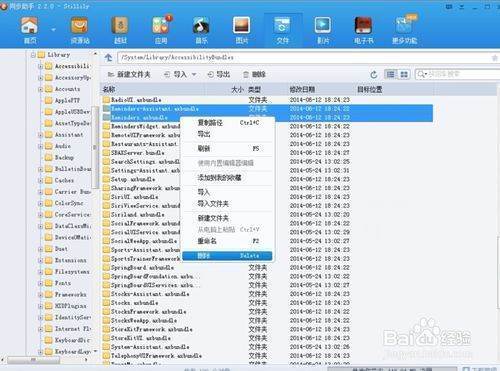500x371 pixels.
Task: Open the 图片 photos section
Action: pos(242,31)
